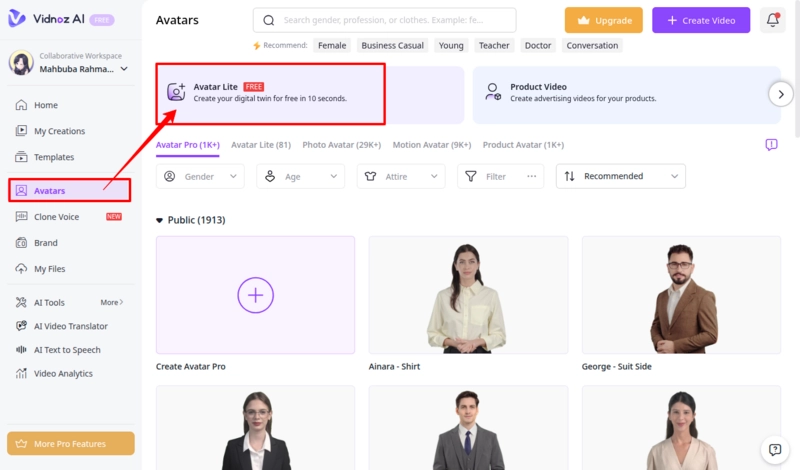Image resolution: width=800 pixels, height=470 pixels.
Task: Select the Female recommended tag
Action: coord(332,45)
